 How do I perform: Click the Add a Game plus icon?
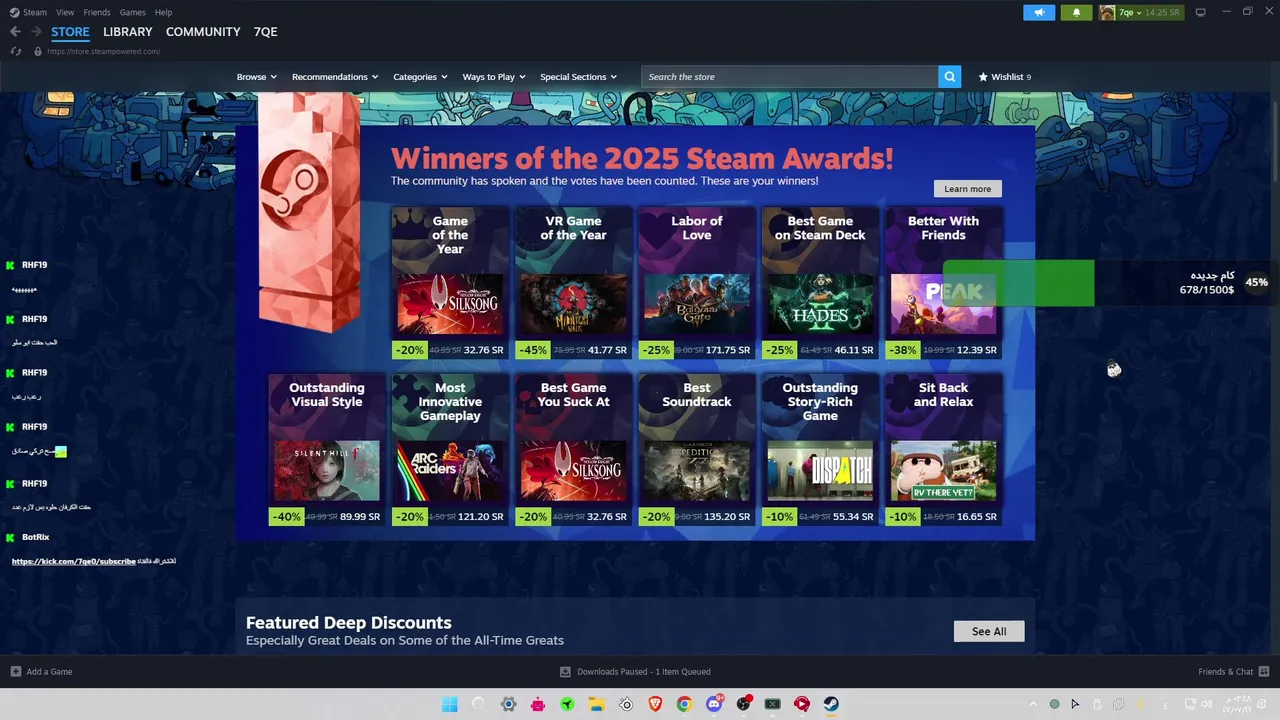15,672
